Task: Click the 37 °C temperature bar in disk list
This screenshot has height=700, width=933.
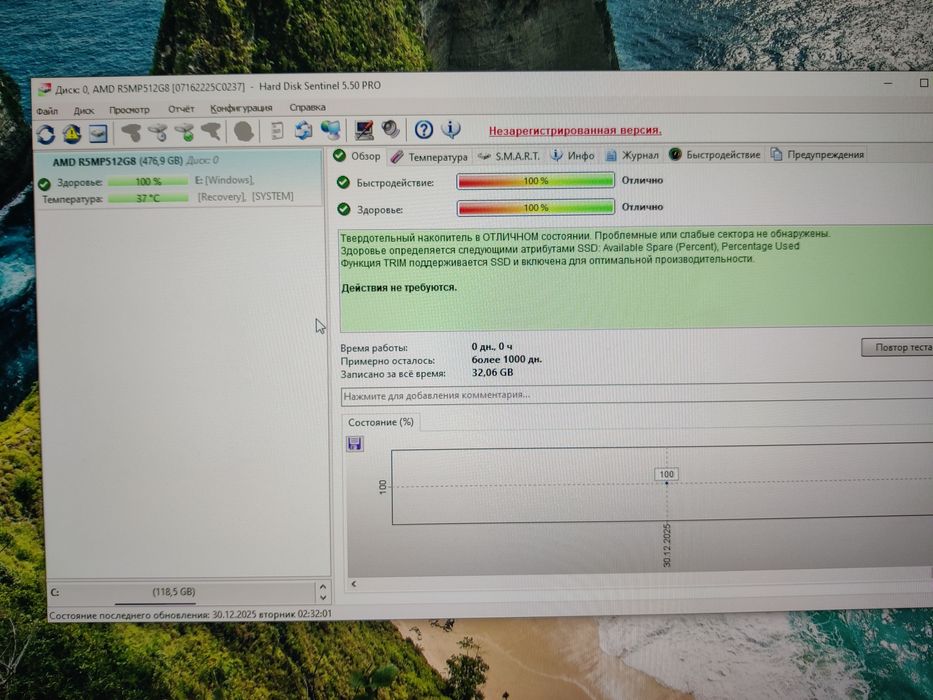Action: click(148, 198)
